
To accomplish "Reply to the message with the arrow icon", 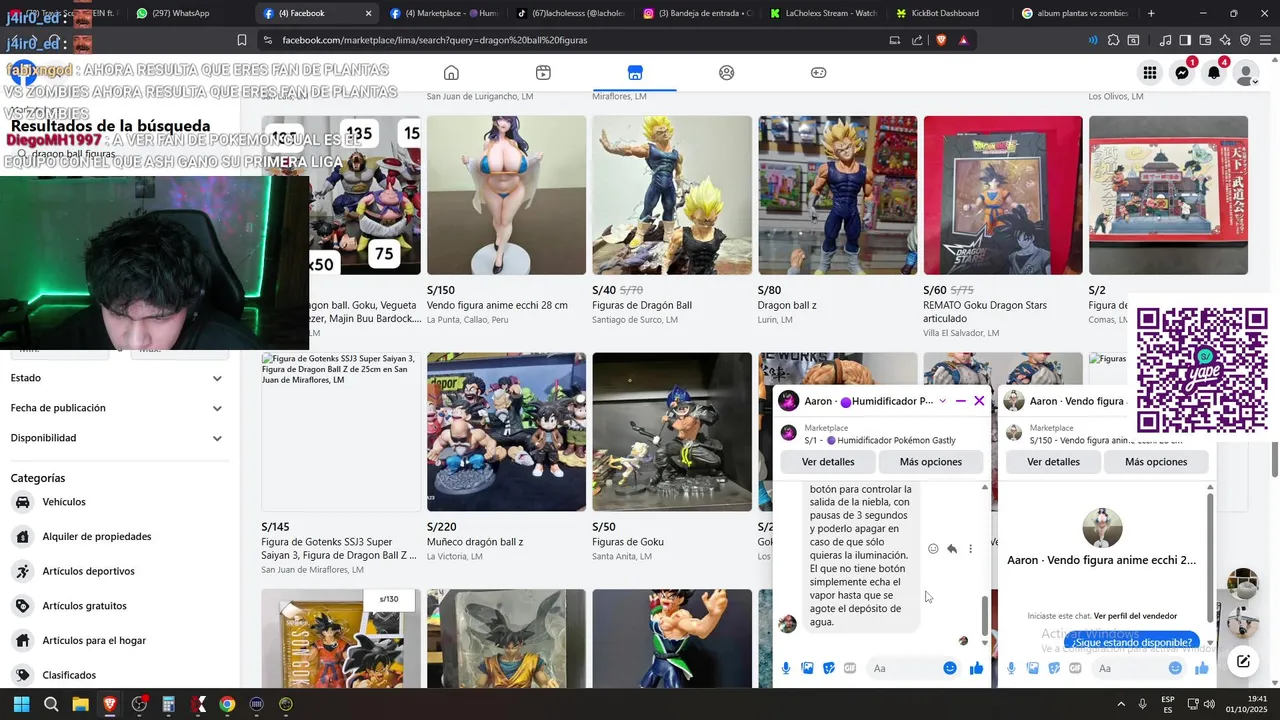I will 952,549.
